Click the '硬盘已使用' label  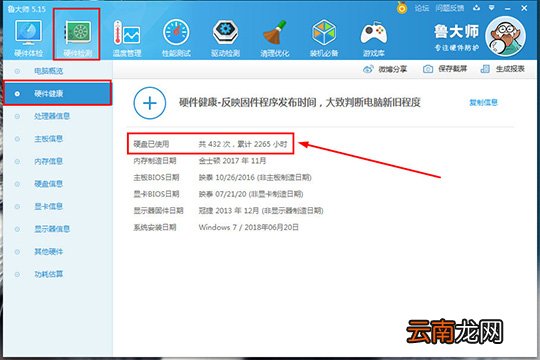tap(151, 144)
